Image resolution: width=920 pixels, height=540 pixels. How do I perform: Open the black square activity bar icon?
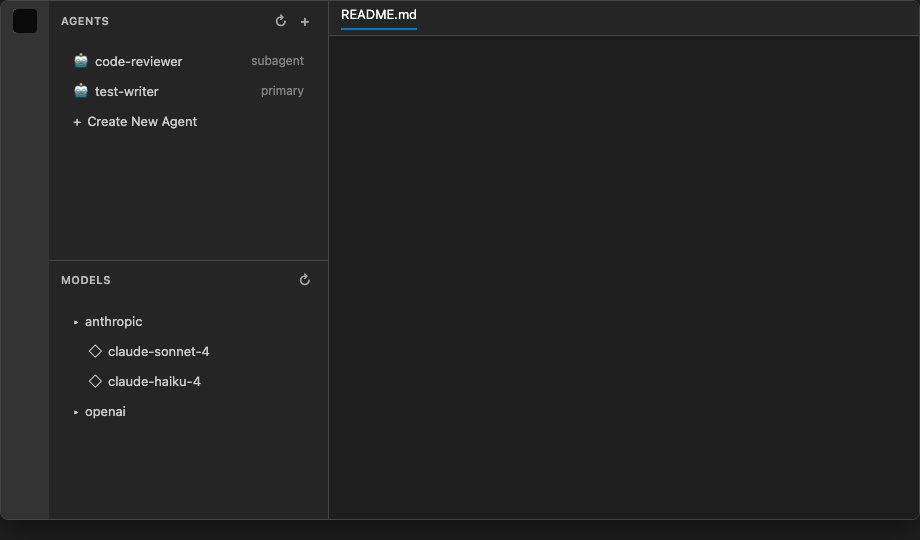(x=25, y=21)
